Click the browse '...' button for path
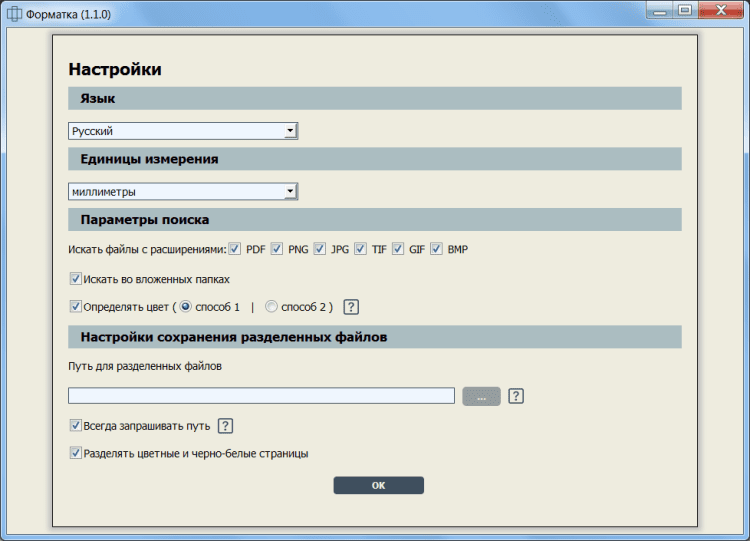750x541 pixels. 481,397
